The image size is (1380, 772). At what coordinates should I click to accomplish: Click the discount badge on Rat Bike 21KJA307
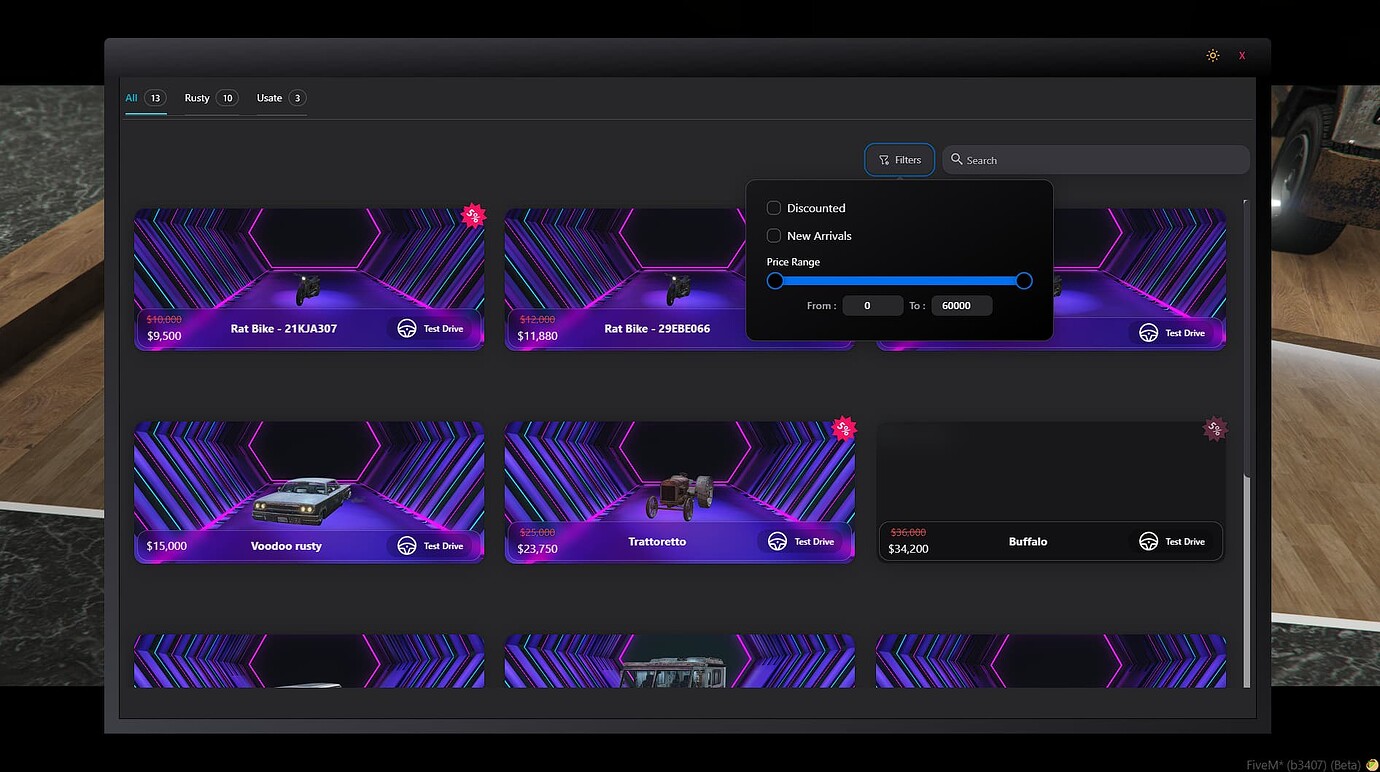pos(473,215)
